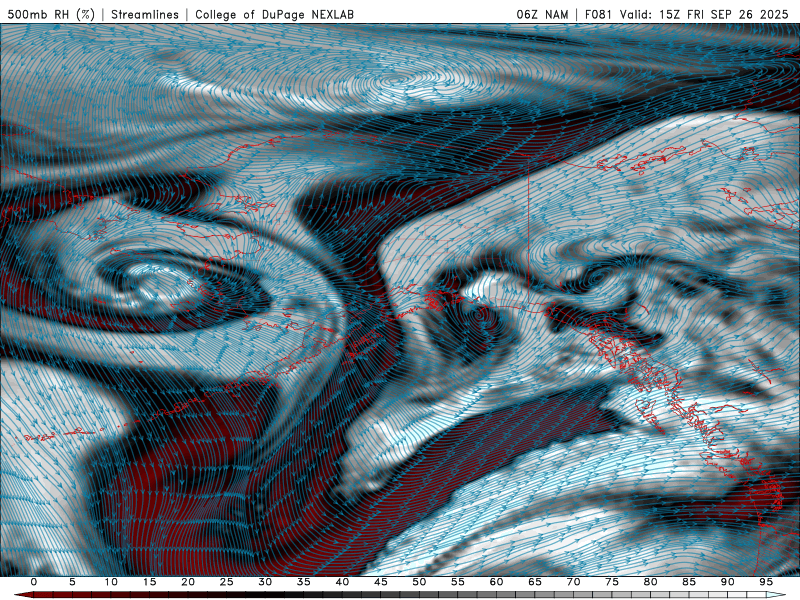The height and width of the screenshot is (600, 800).
Task: Click the "90" label on the color scale
Action: tap(728, 582)
